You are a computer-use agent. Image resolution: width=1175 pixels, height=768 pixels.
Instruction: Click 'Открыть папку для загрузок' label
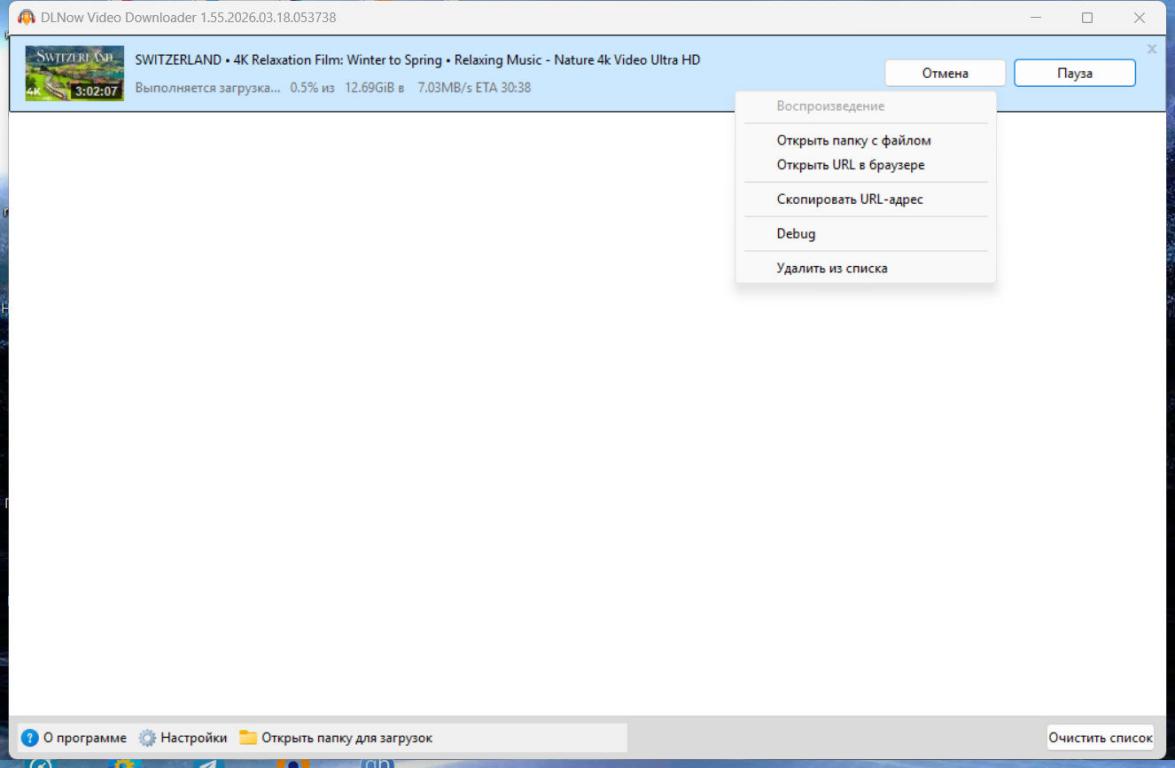click(x=347, y=738)
